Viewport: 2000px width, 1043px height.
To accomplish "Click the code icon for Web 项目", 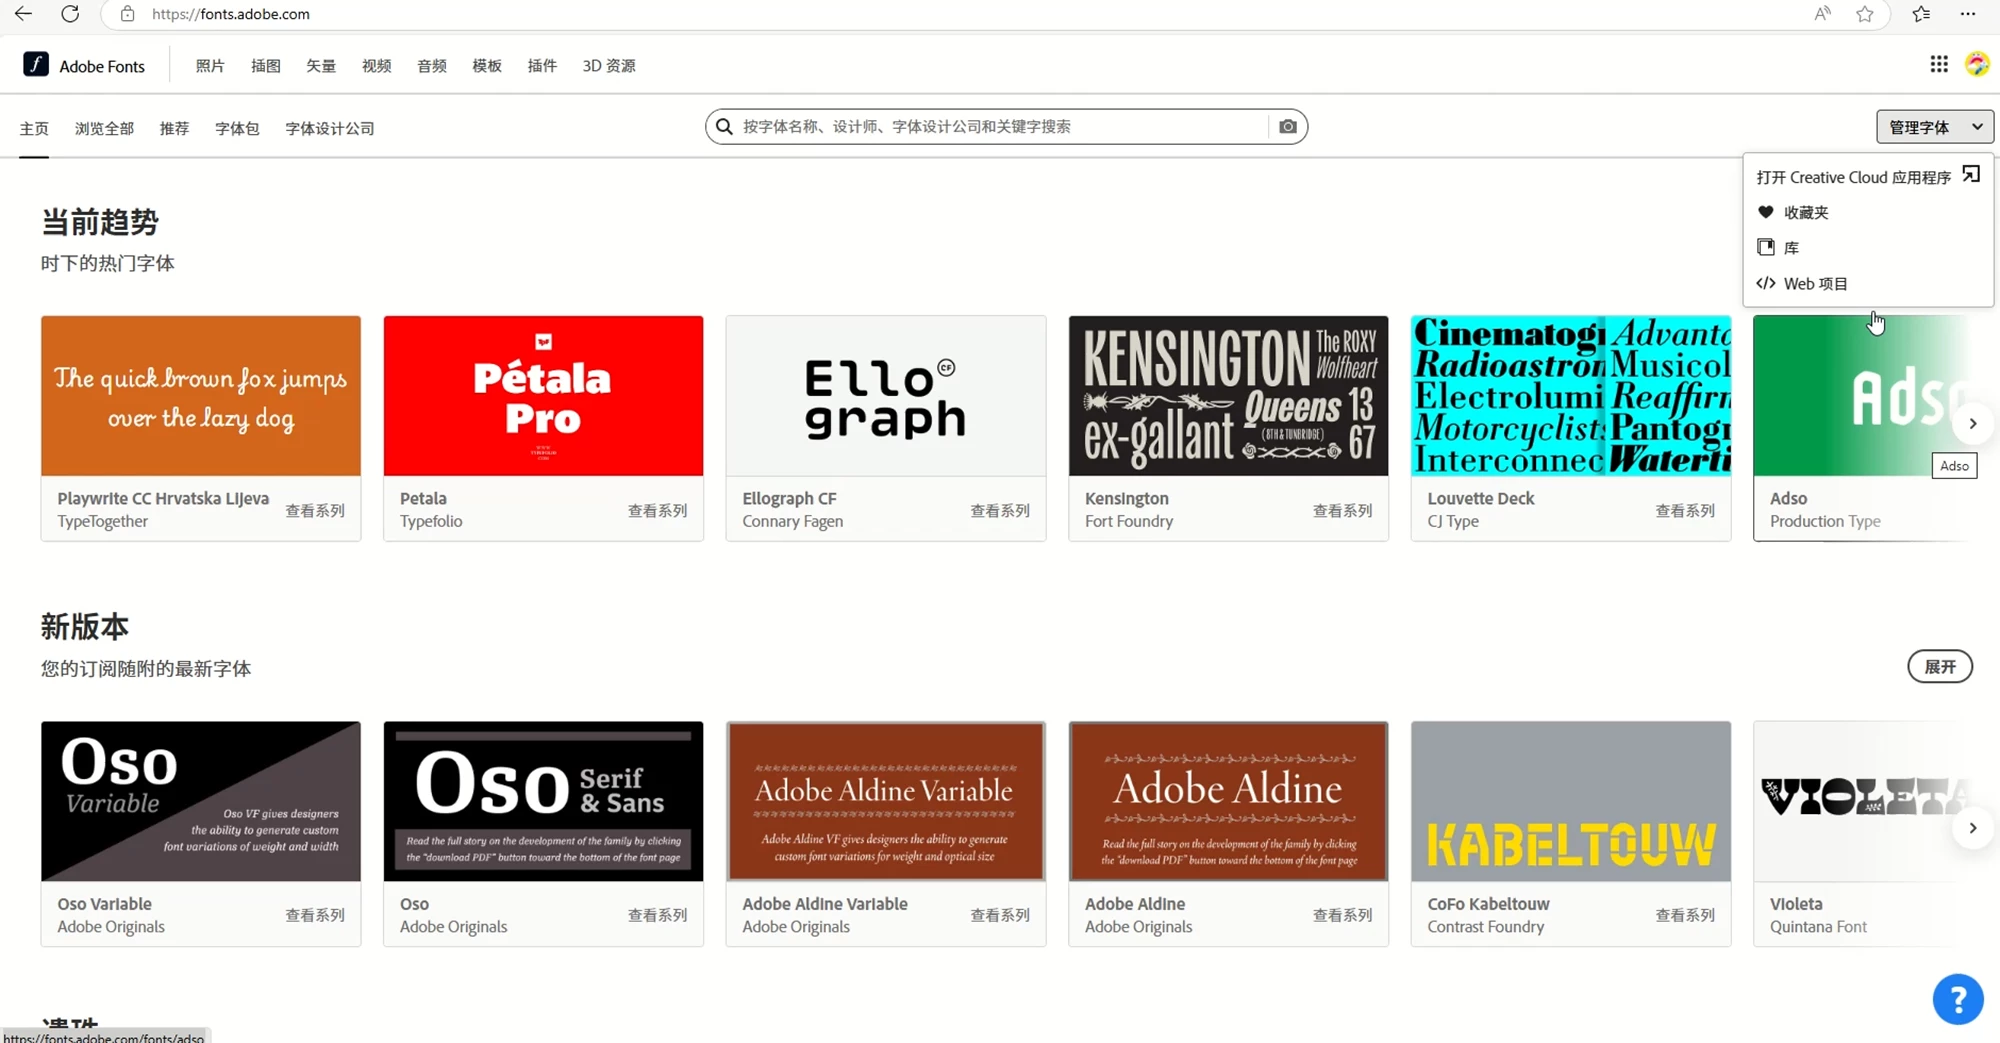I will [x=1766, y=283].
